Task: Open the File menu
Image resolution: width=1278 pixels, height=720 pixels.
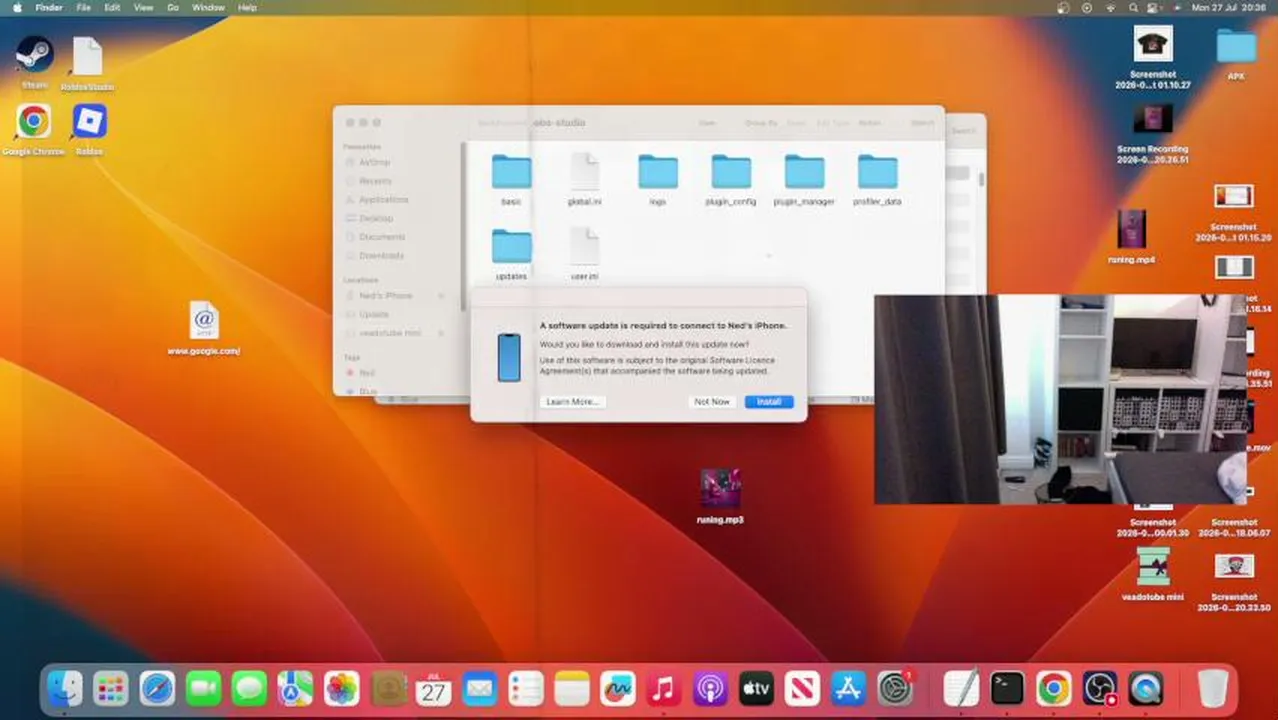Action: pyautogui.click(x=84, y=7)
